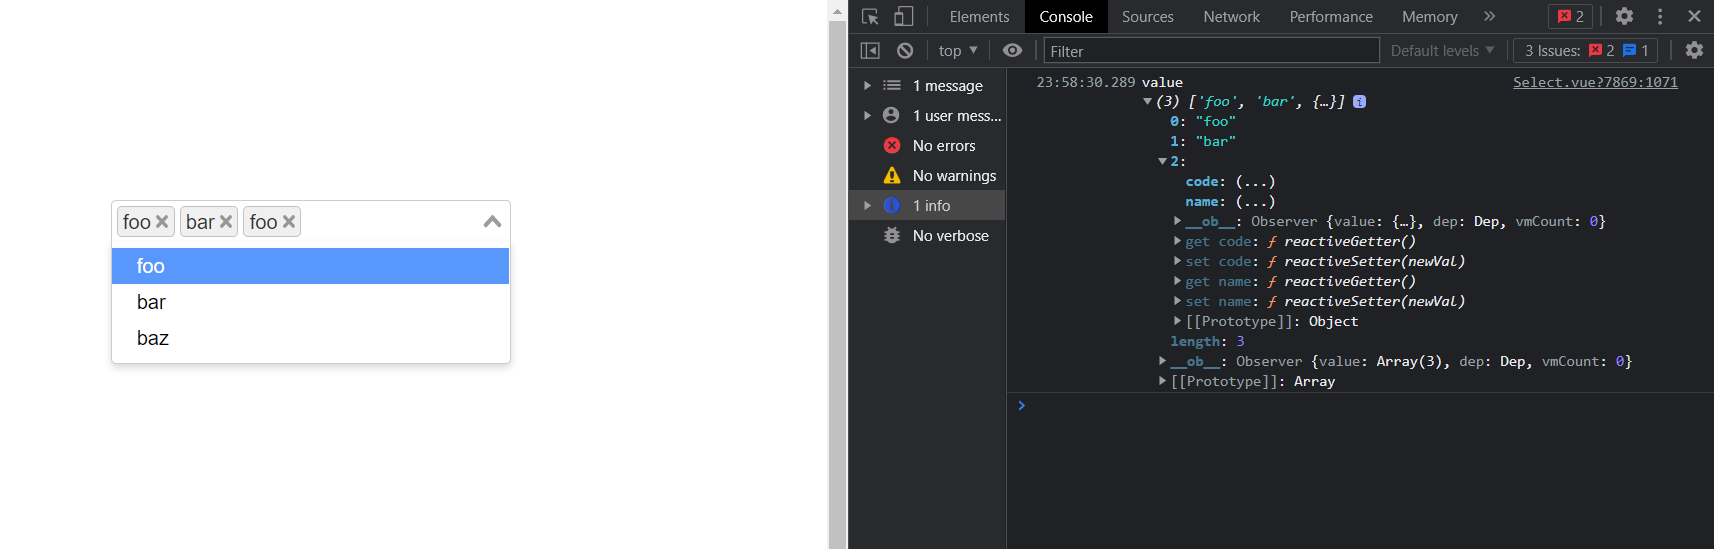
Task: Remove the bar tag
Action: [x=226, y=222]
